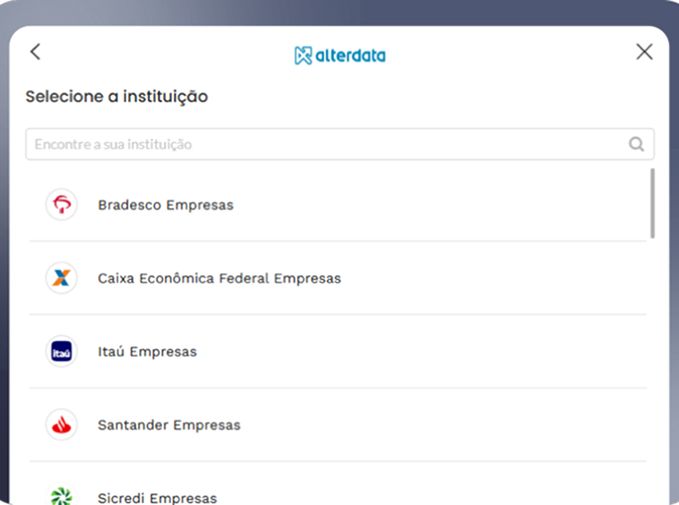The height and width of the screenshot is (505, 679).
Task: Select Bradesco Empresas
Action: click(x=165, y=205)
